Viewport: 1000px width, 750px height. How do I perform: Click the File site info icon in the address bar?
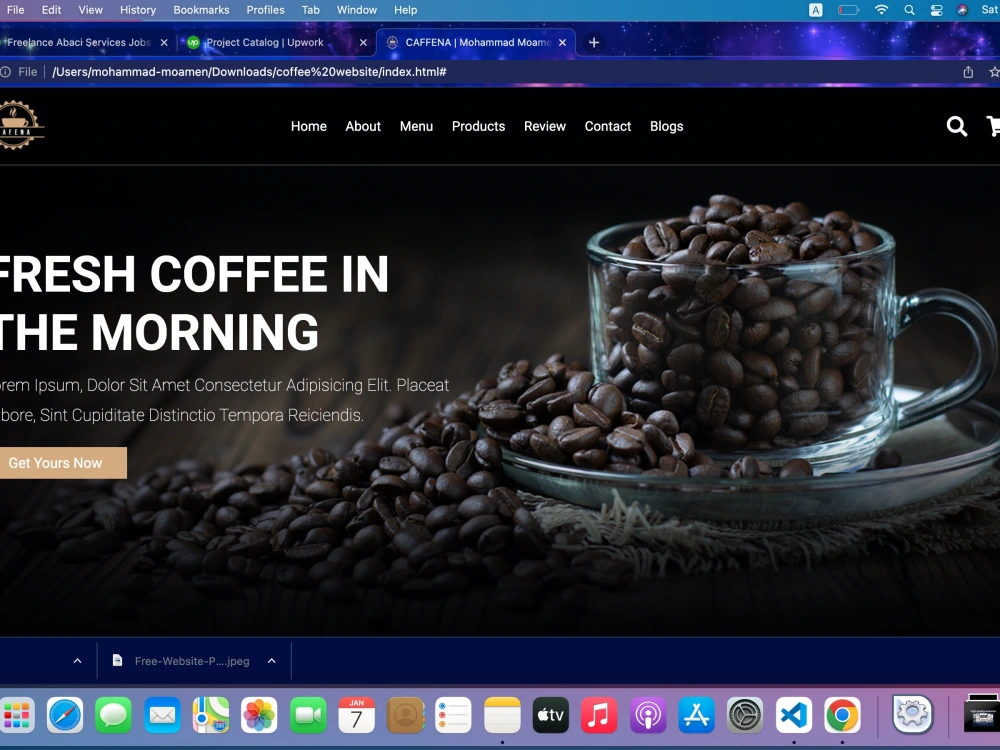pyautogui.click(x=6, y=72)
